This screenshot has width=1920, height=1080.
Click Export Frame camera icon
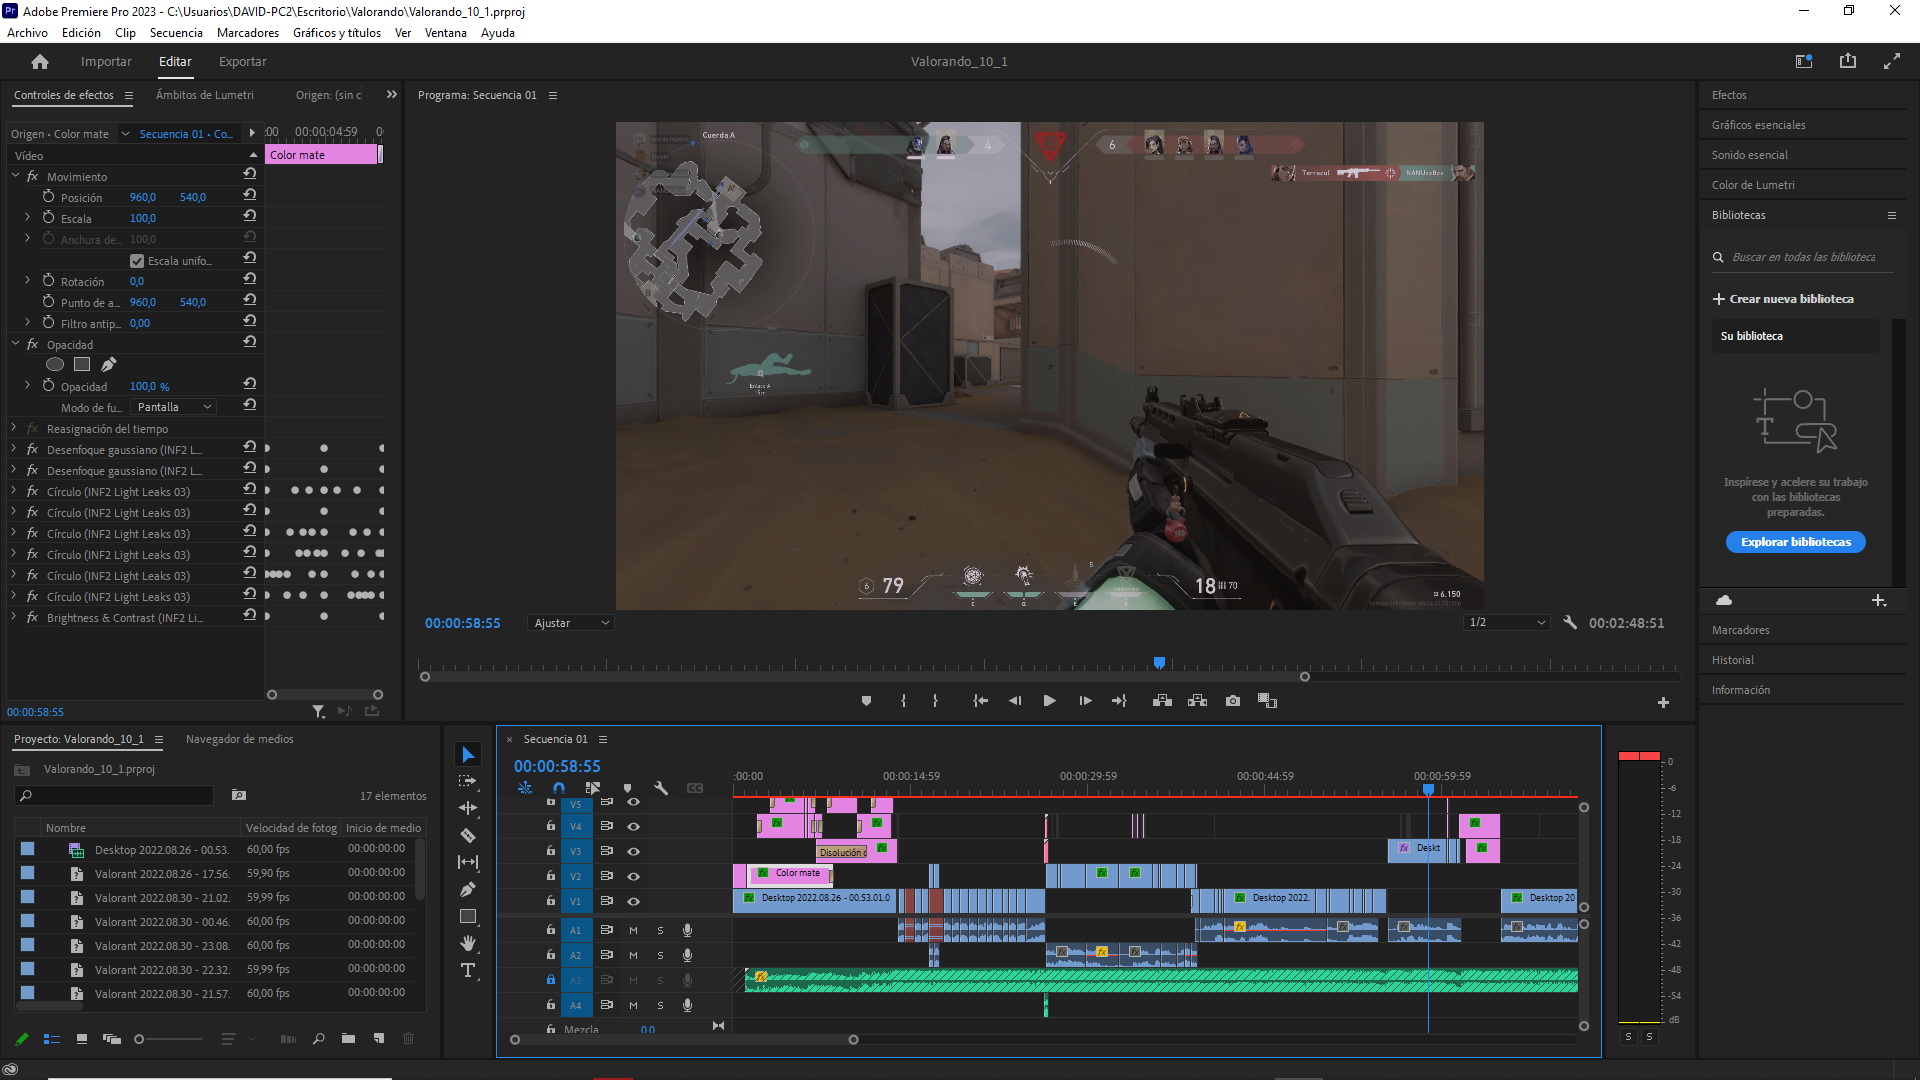(1233, 701)
